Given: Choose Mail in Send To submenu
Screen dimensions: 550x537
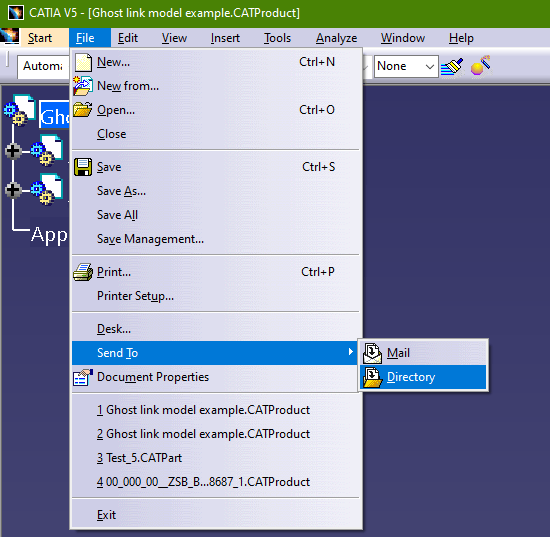Looking at the screenshot, I should [x=423, y=353].
